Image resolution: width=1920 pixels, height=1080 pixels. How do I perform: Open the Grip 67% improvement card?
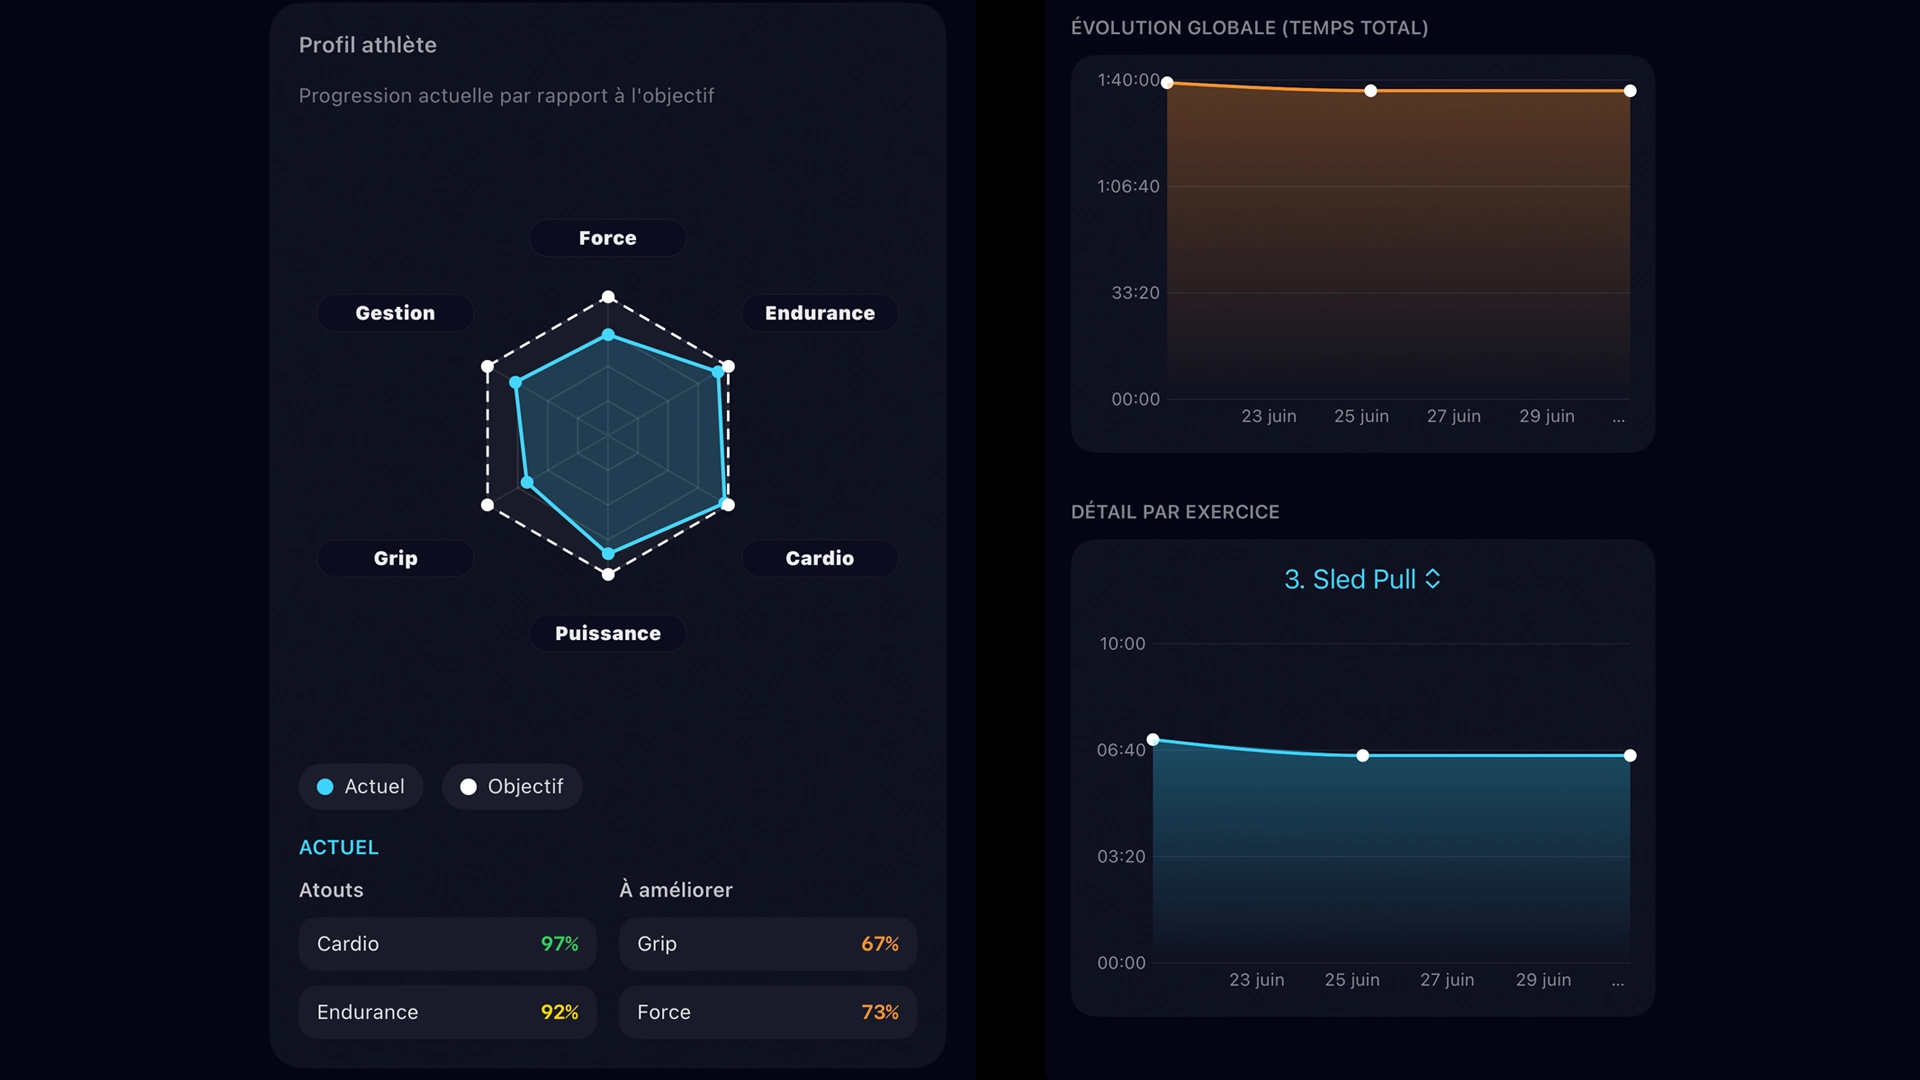click(768, 944)
